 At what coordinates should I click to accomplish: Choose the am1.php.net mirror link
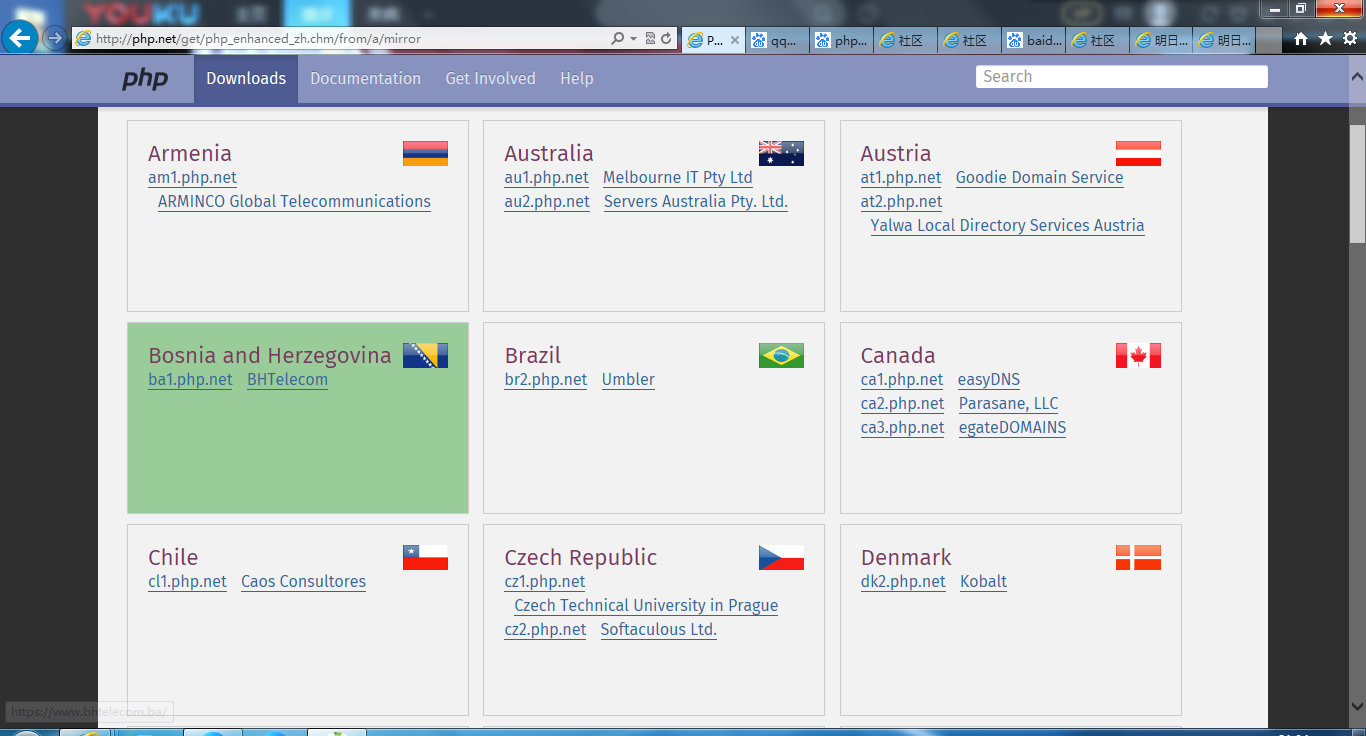point(192,178)
